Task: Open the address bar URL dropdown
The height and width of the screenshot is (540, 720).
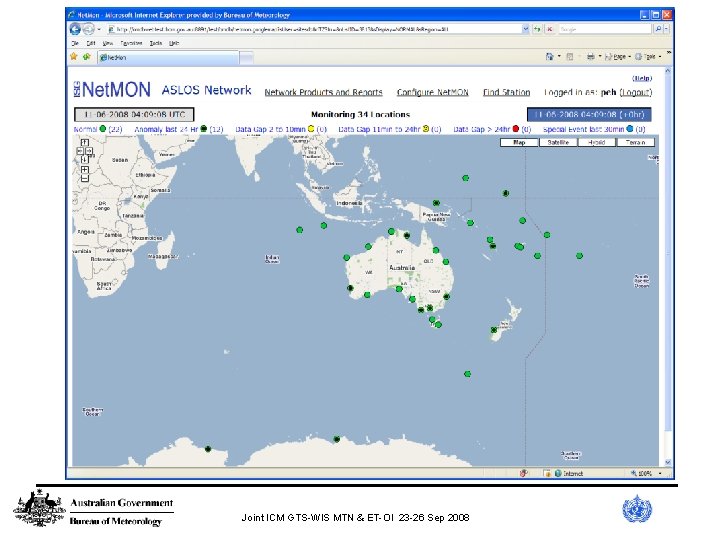Action: tap(526, 29)
